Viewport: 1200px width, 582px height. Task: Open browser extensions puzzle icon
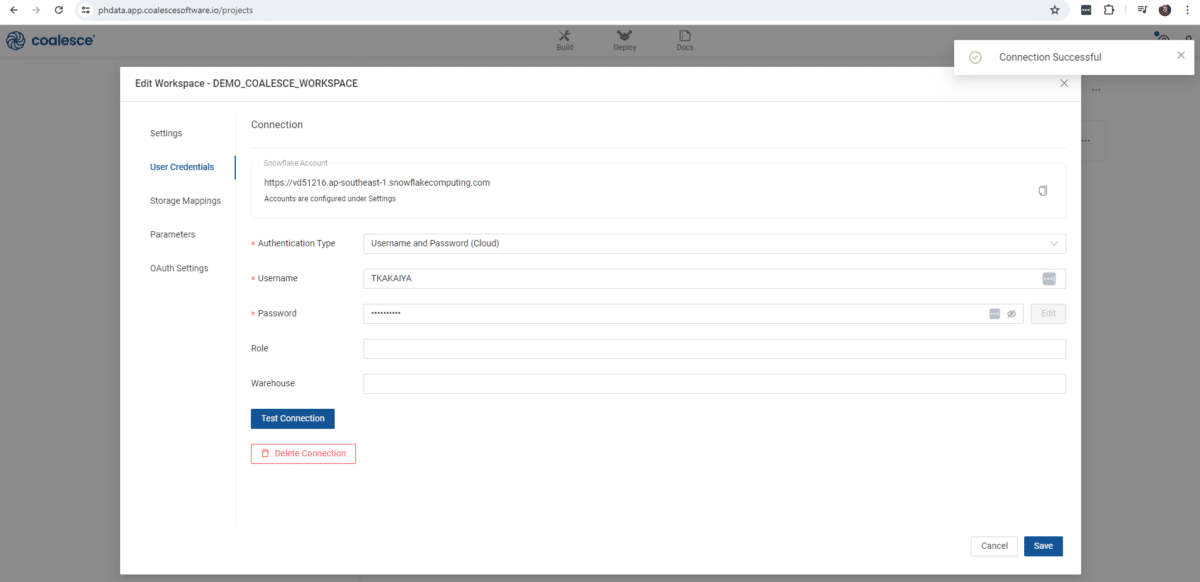pyautogui.click(x=1109, y=10)
